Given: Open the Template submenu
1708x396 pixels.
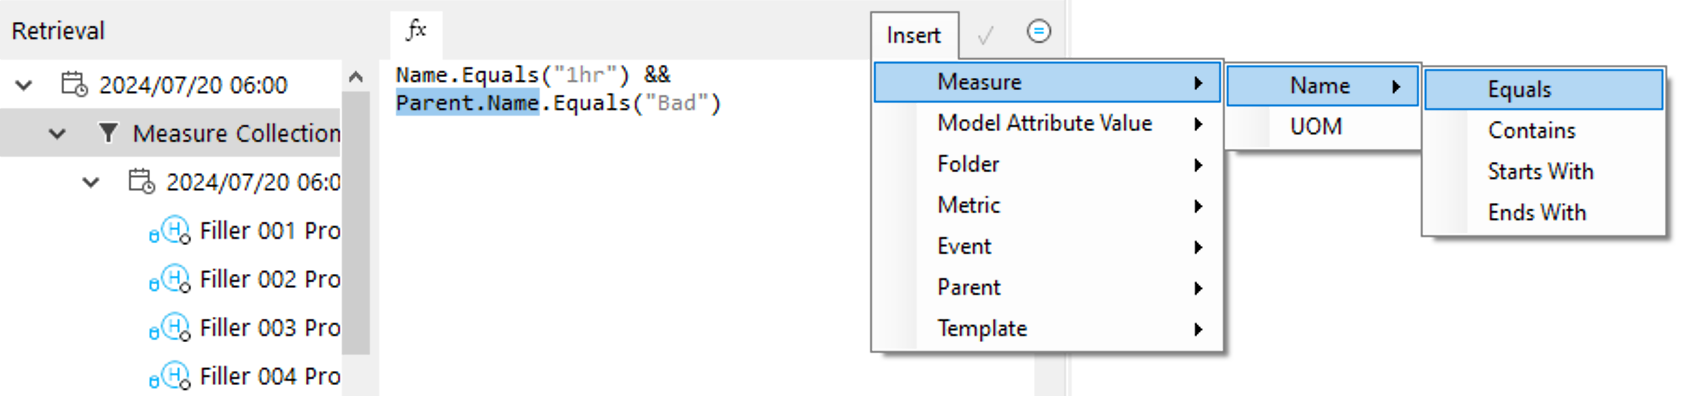Looking at the screenshot, I should coord(1047,328).
